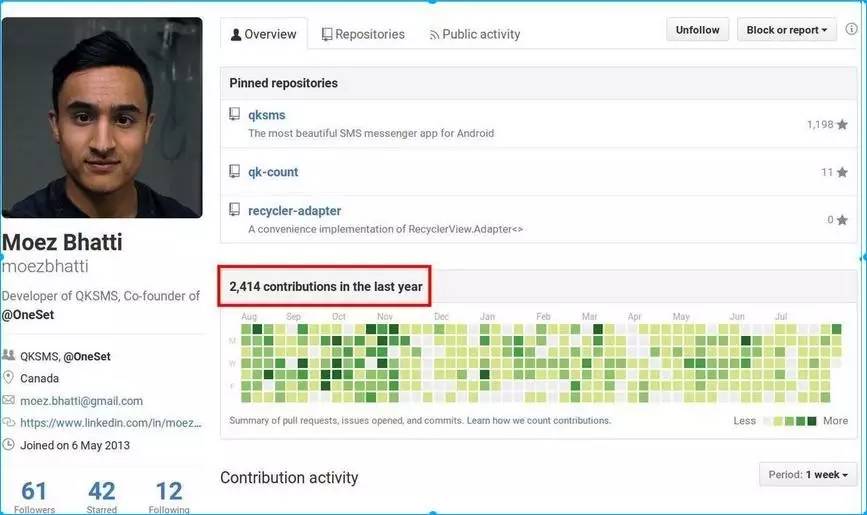867x515 pixels.
Task: Open the qk-count repository link
Action: pyautogui.click(x=273, y=172)
